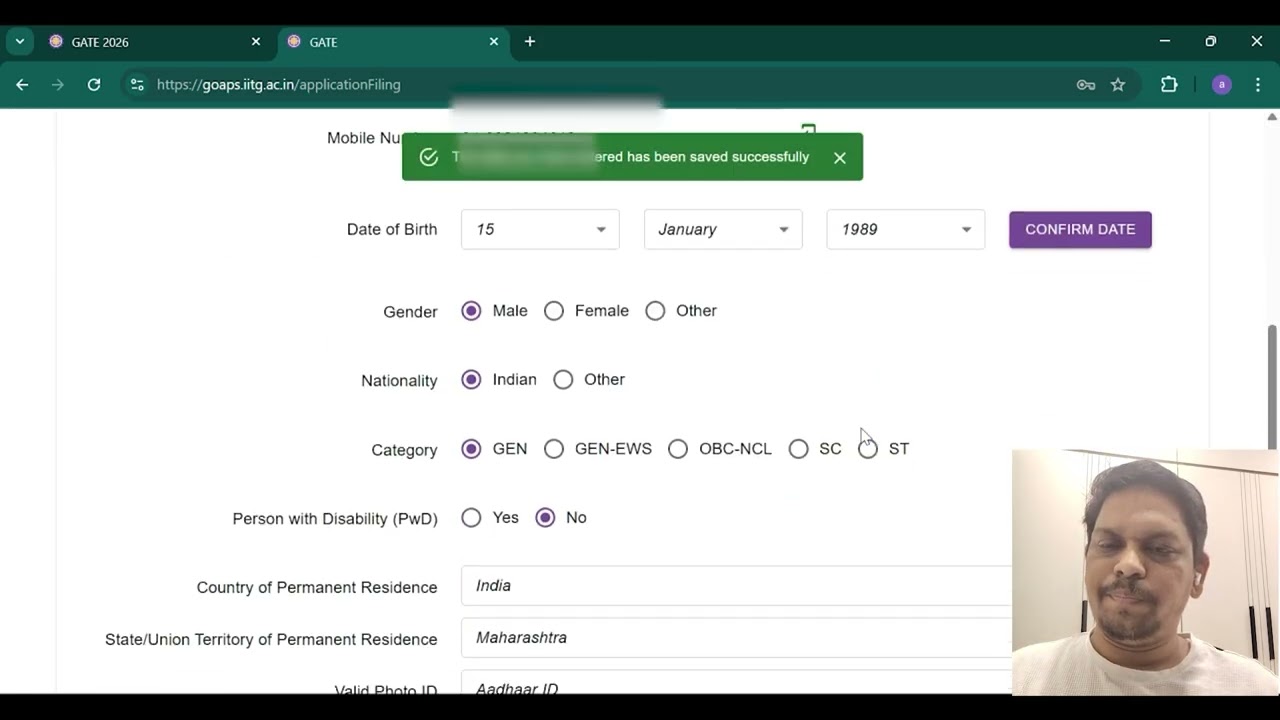
Task: Switch to the GATE tab
Action: pyautogui.click(x=393, y=42)
